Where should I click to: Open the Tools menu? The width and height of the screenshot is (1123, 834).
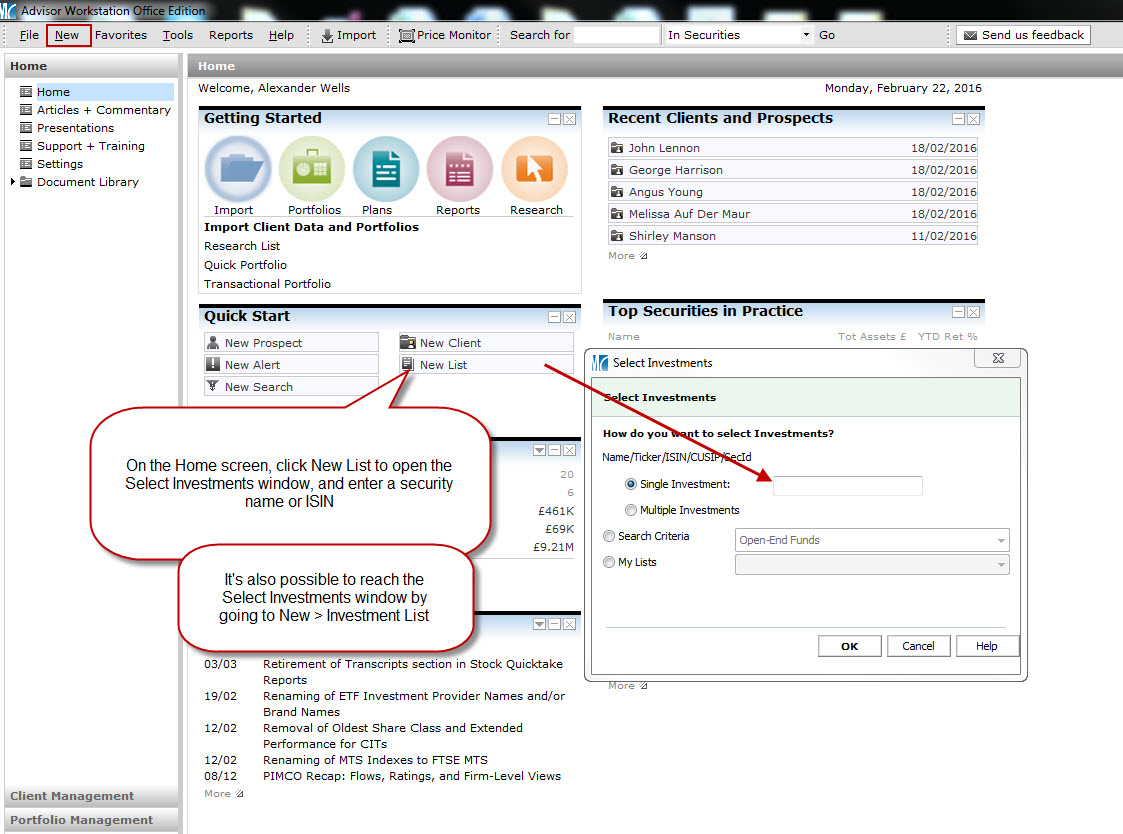coord(178,35)
